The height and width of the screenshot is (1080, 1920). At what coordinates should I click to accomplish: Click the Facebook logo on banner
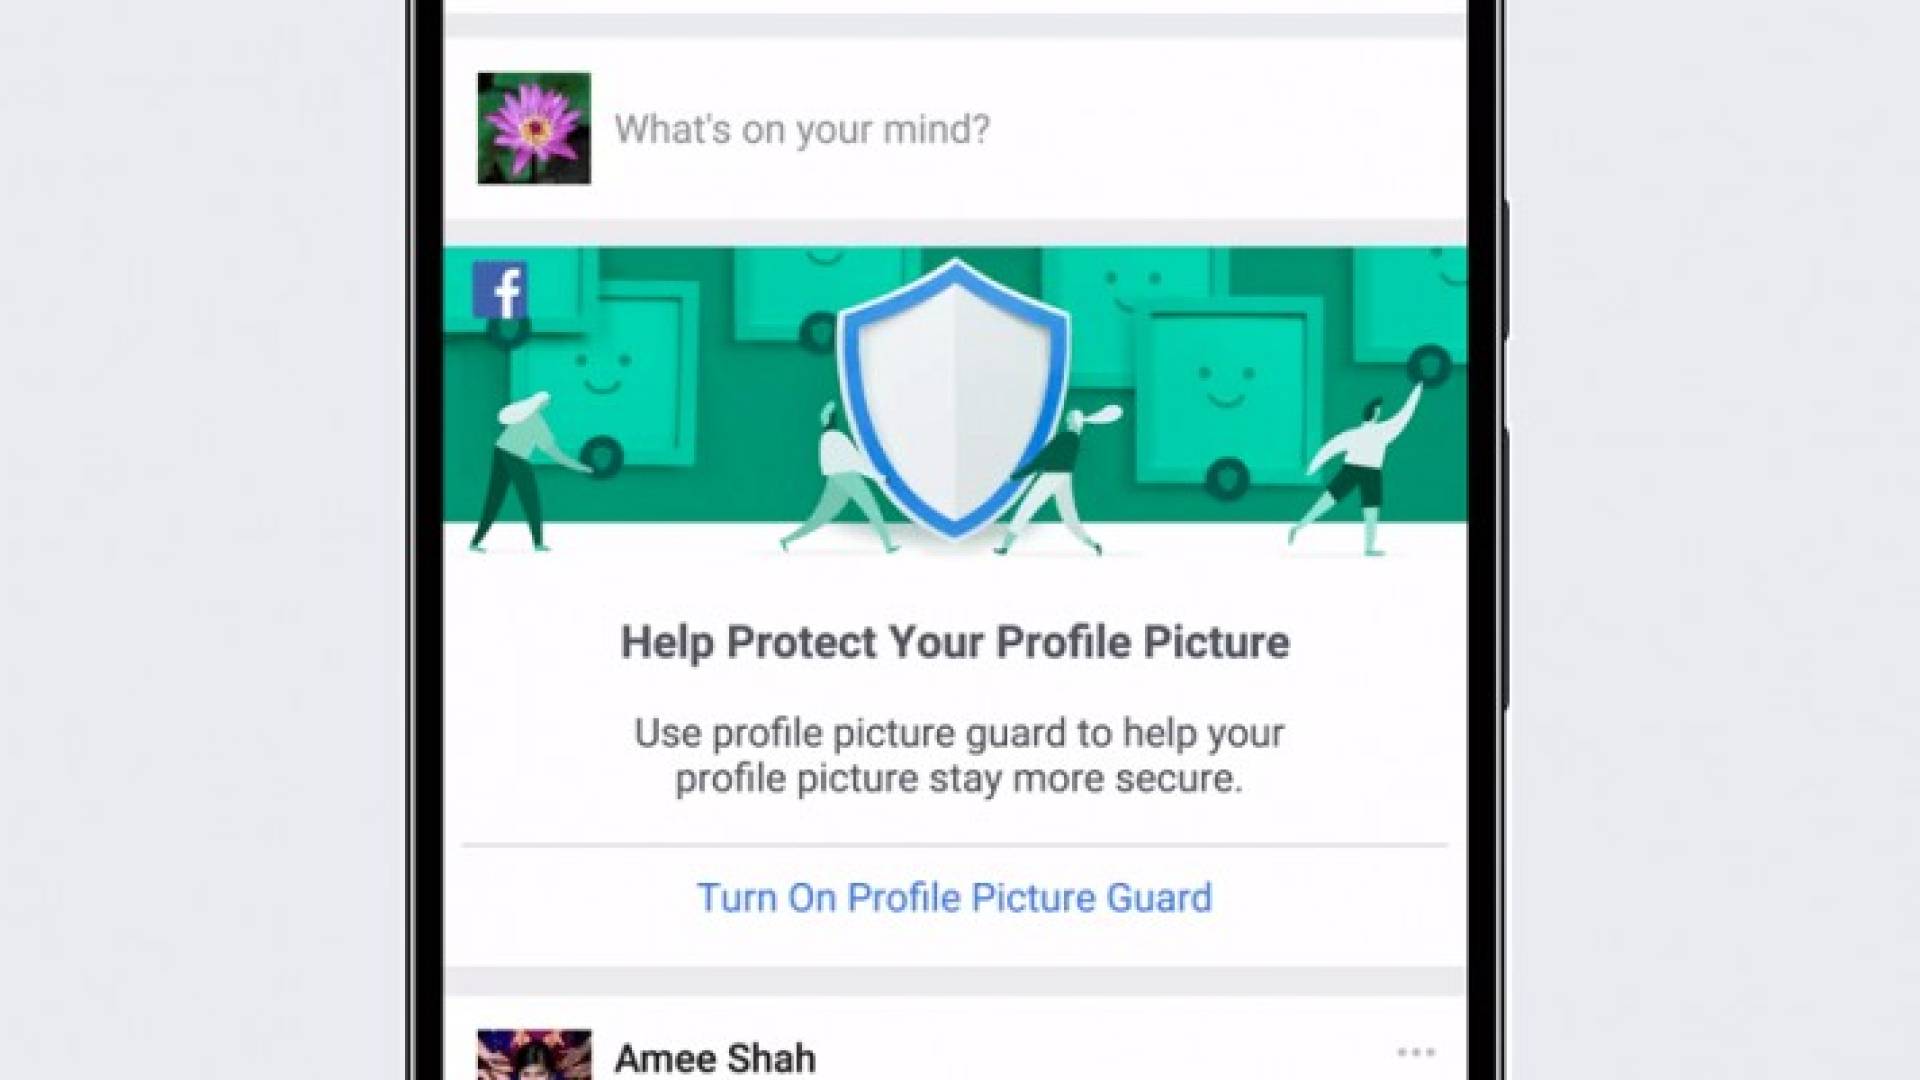coord(500,290)
